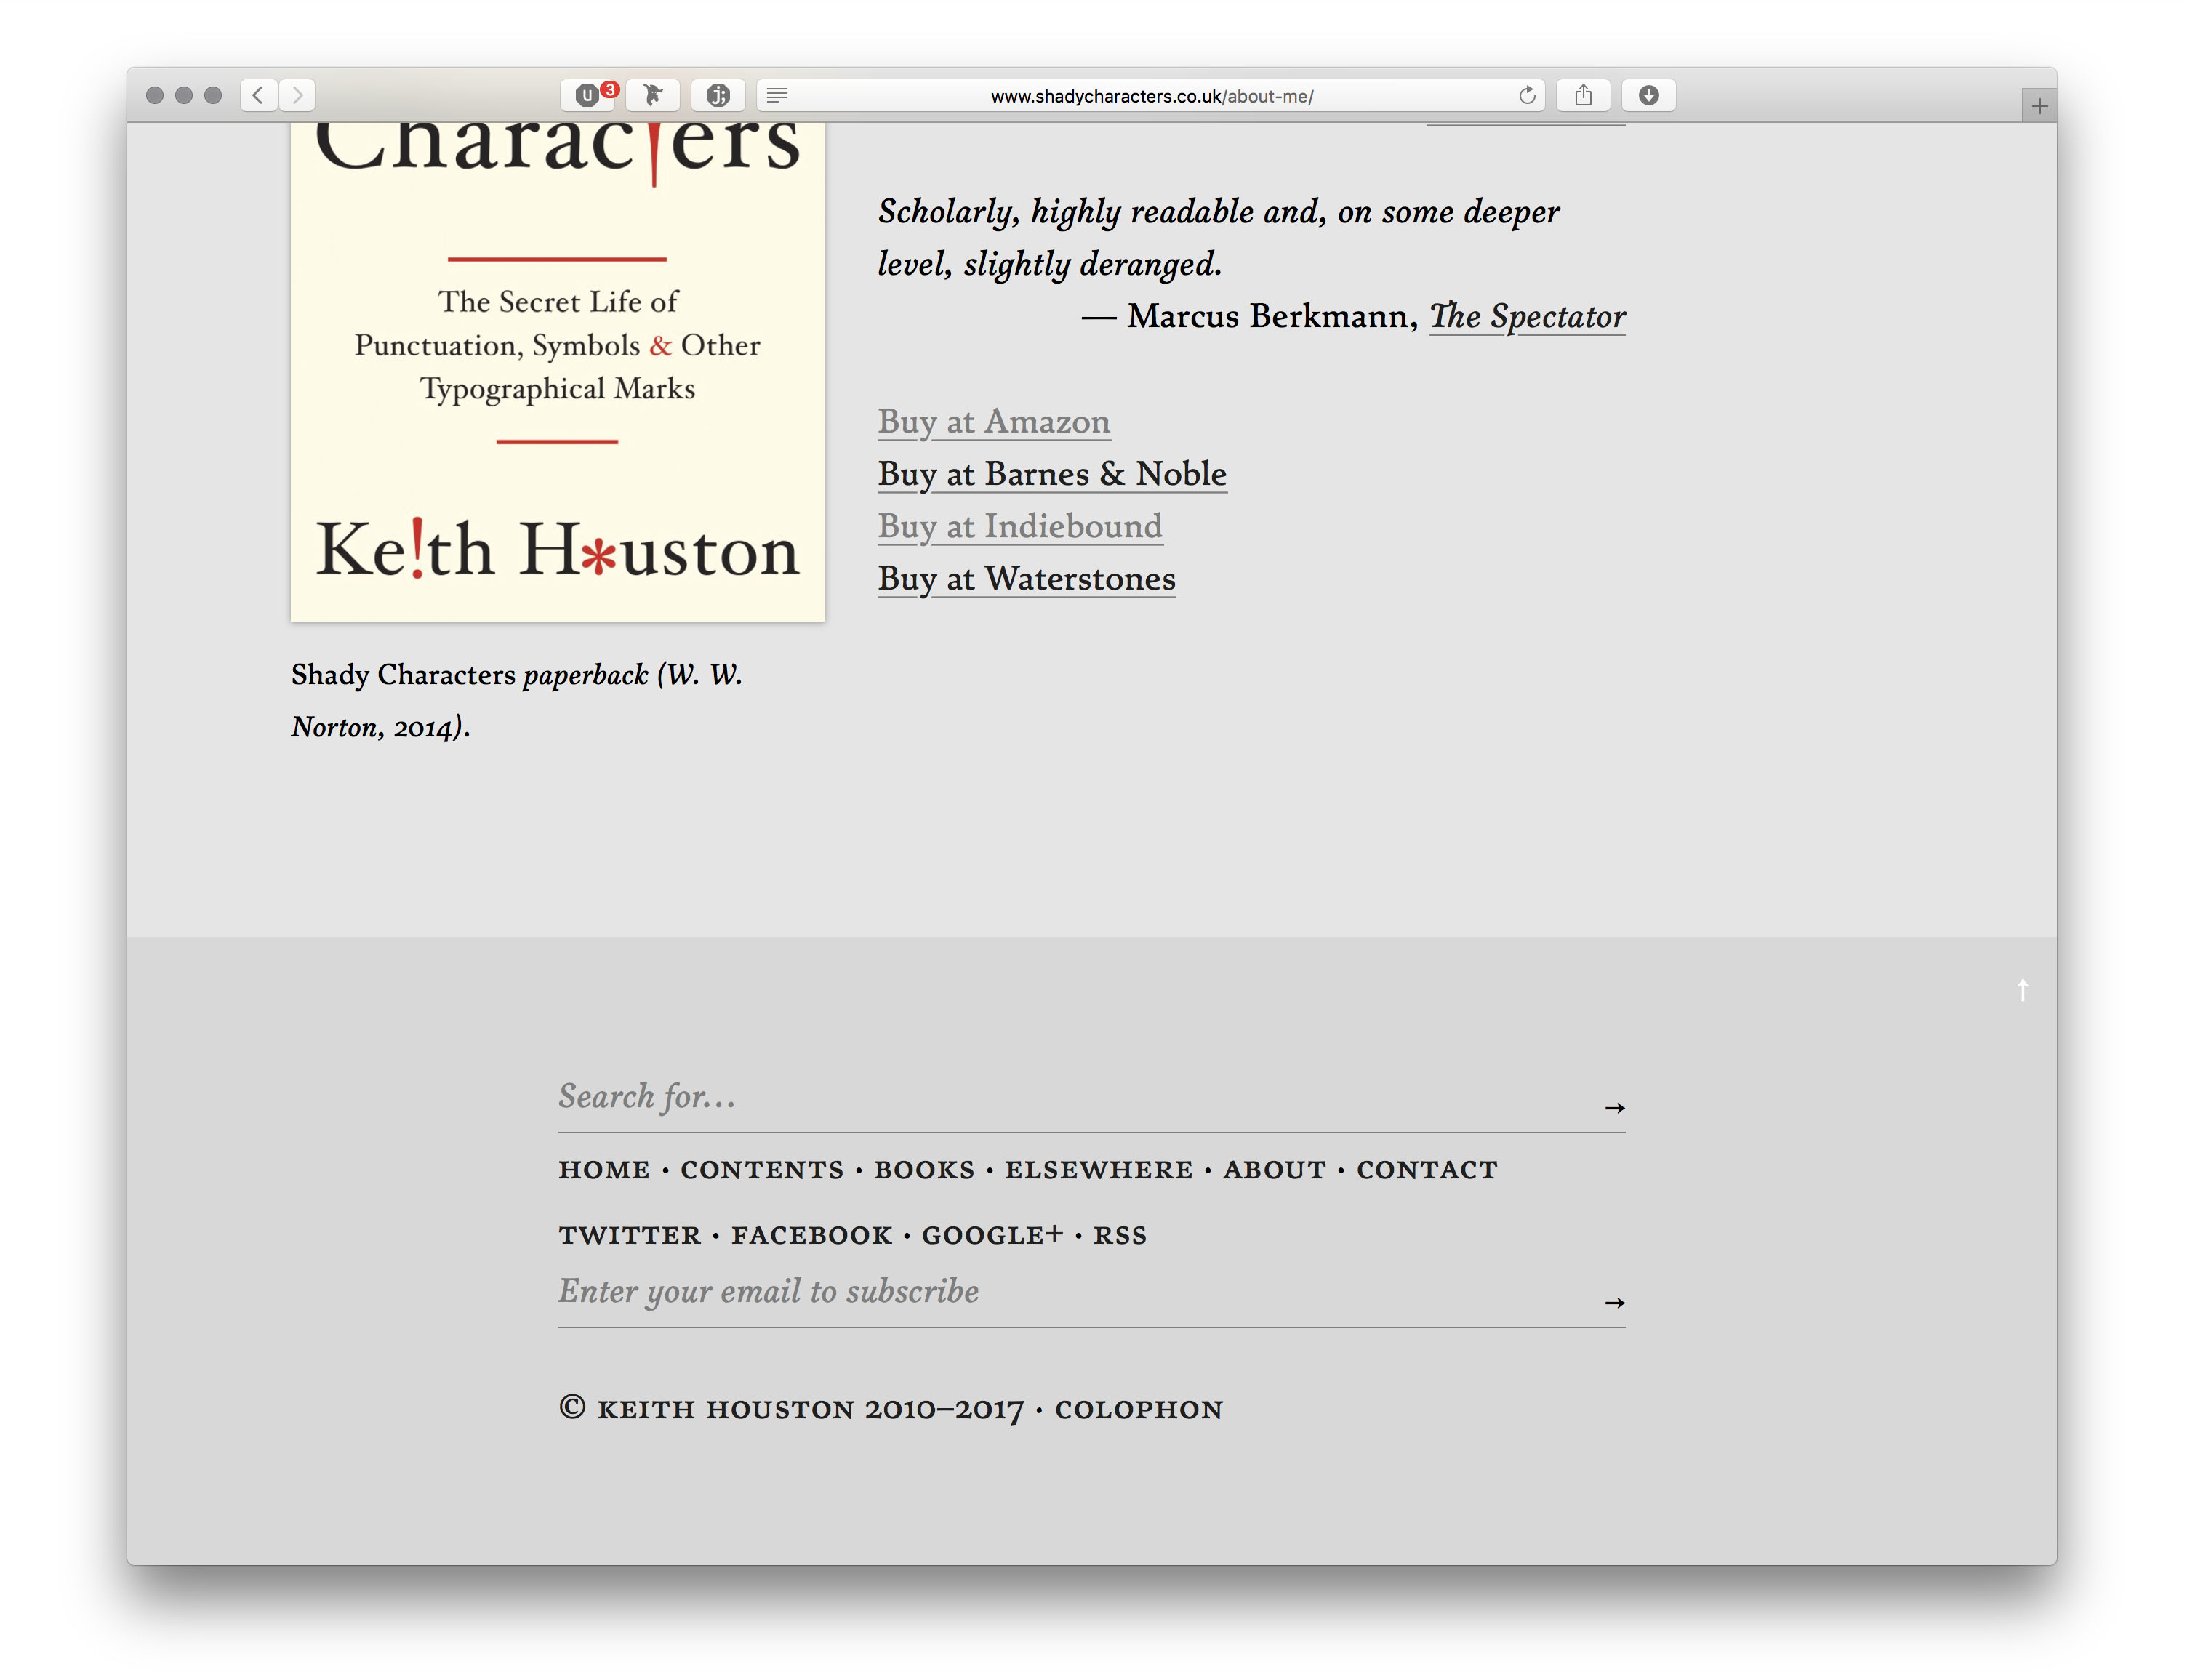Open The Spectator review link
This screenshot has width=2190, height=1680.
pos(1527,317)
